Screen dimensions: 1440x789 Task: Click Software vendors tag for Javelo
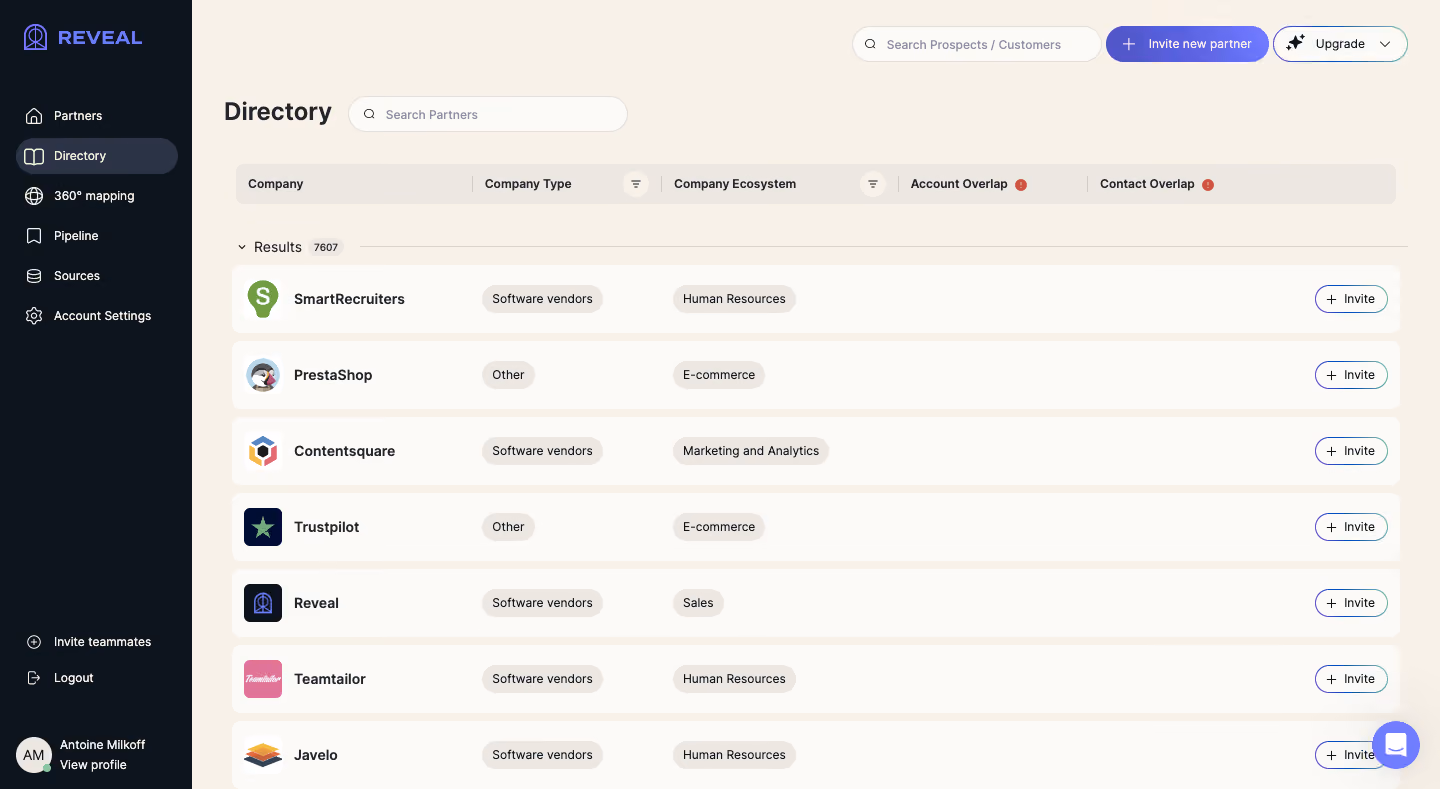[x=542, y=755]
